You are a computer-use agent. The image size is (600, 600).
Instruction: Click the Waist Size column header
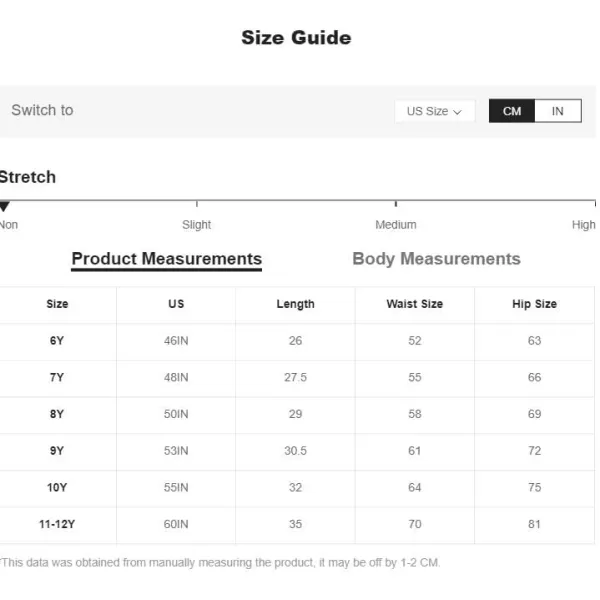tap(415, 304)
